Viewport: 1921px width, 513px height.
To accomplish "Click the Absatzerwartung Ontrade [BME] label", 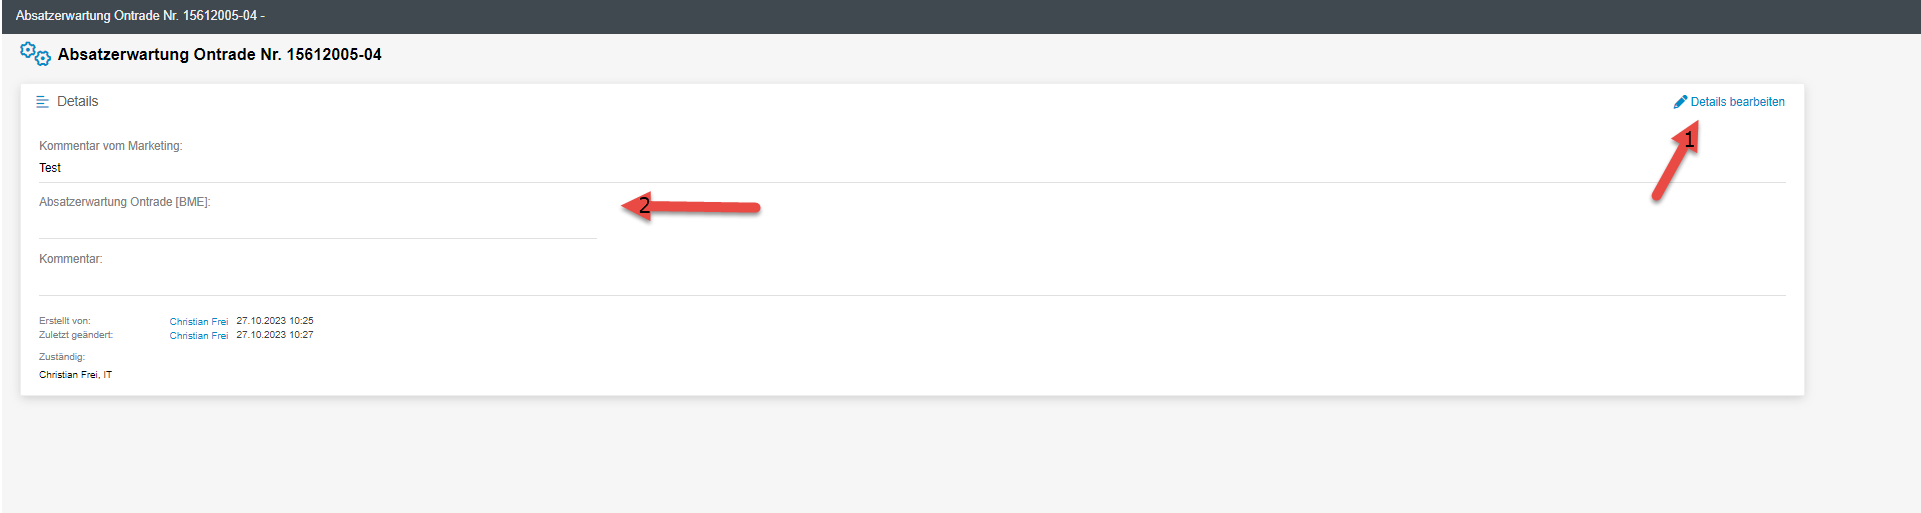I will [x=124, y=202].
